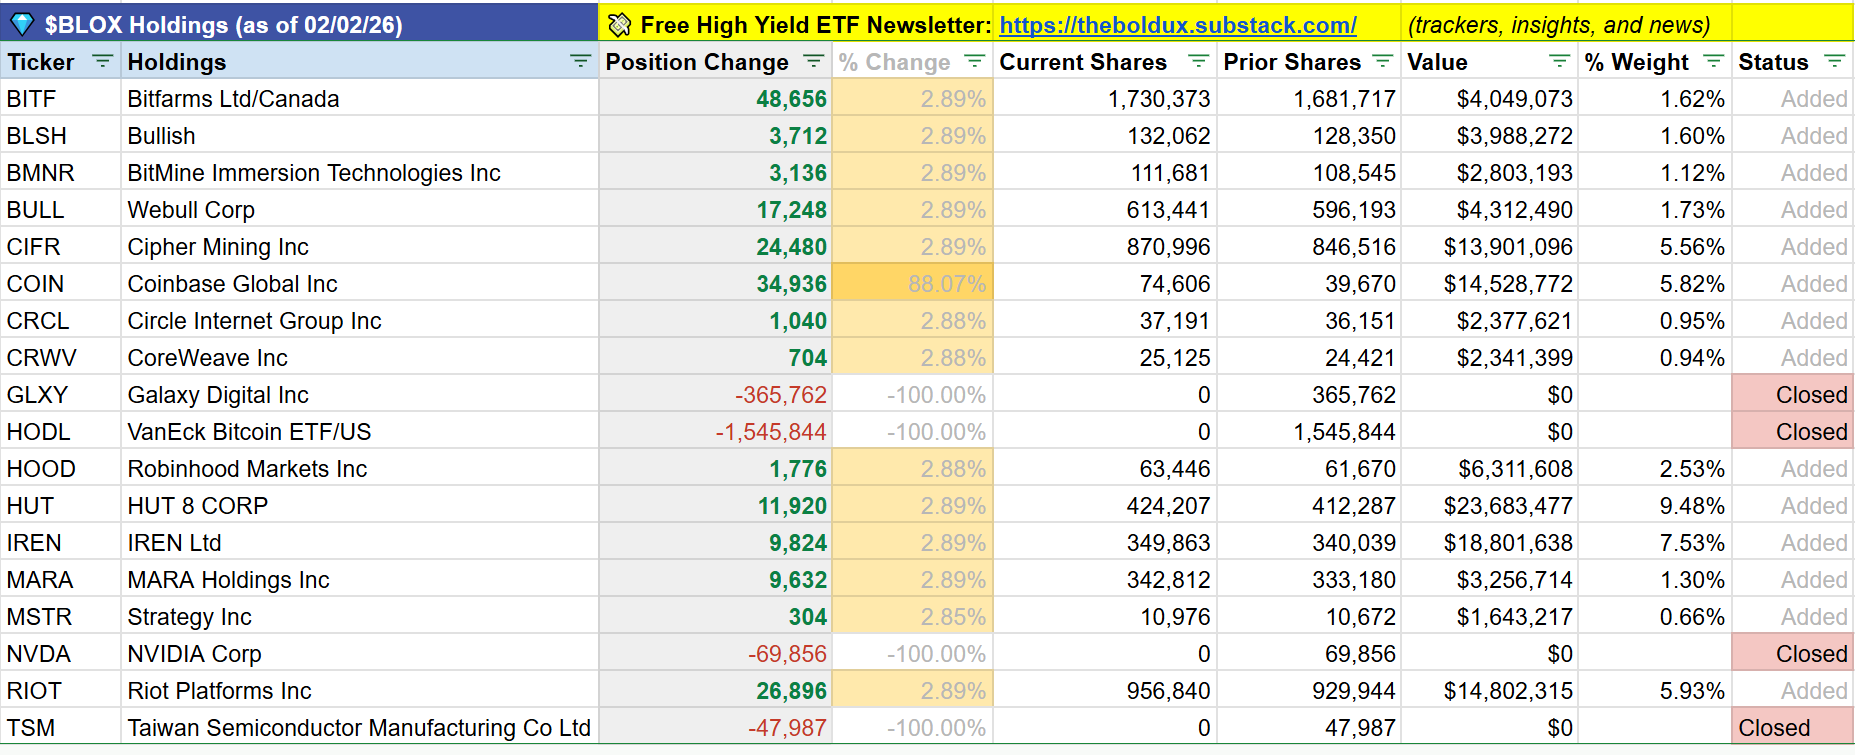The height and width of the screenshot is (755, 1855).
Task: Open the Status column filter icon
Action: point(1834,61)
